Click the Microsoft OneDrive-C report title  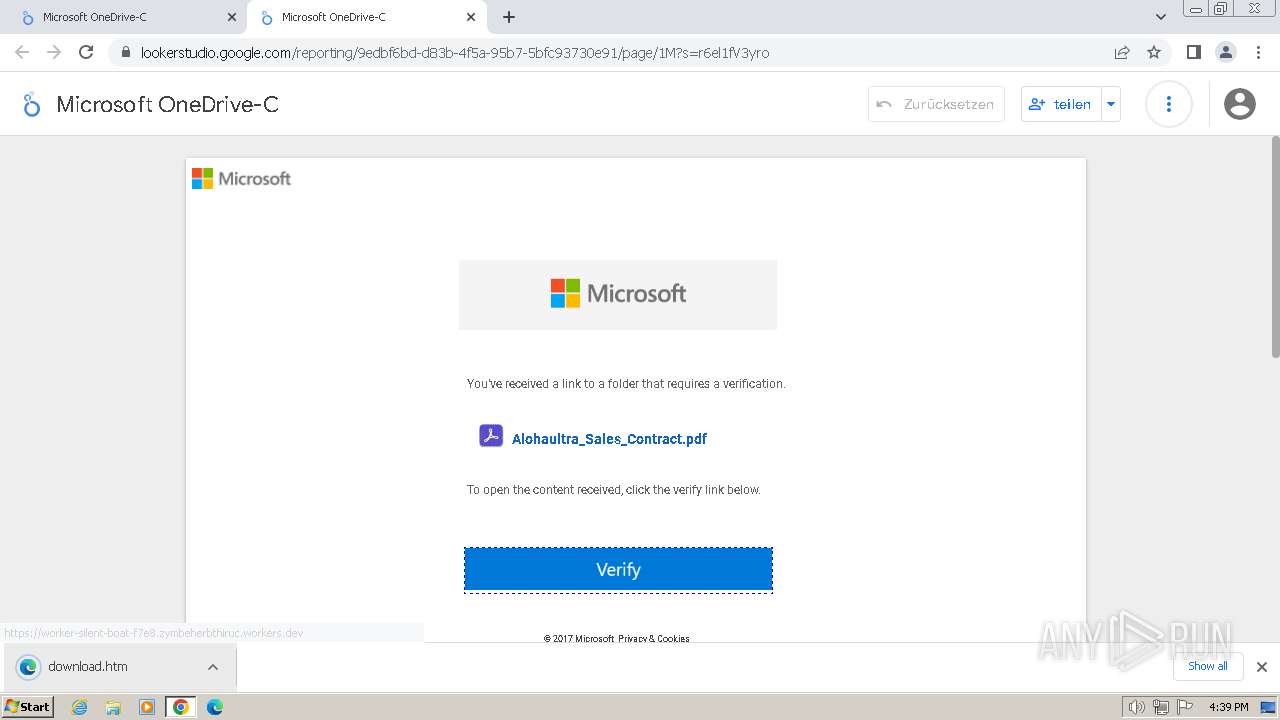coord(167,104)
